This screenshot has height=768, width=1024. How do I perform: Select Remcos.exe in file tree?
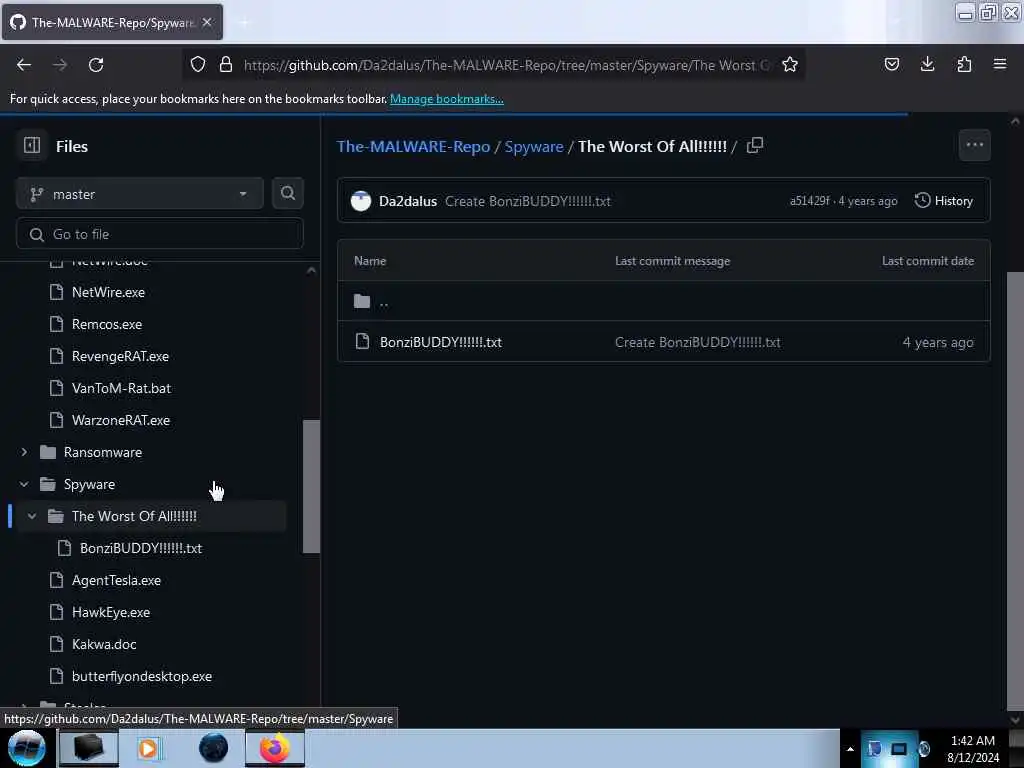pos(106,324)
